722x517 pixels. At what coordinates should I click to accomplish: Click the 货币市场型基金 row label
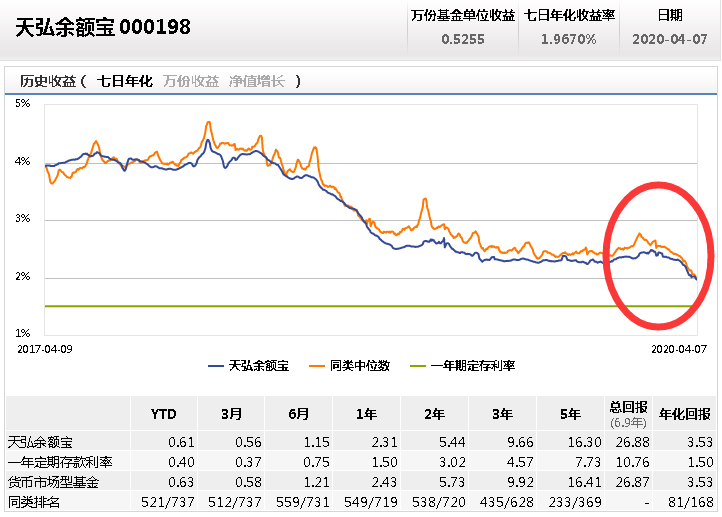coord(53,482)
